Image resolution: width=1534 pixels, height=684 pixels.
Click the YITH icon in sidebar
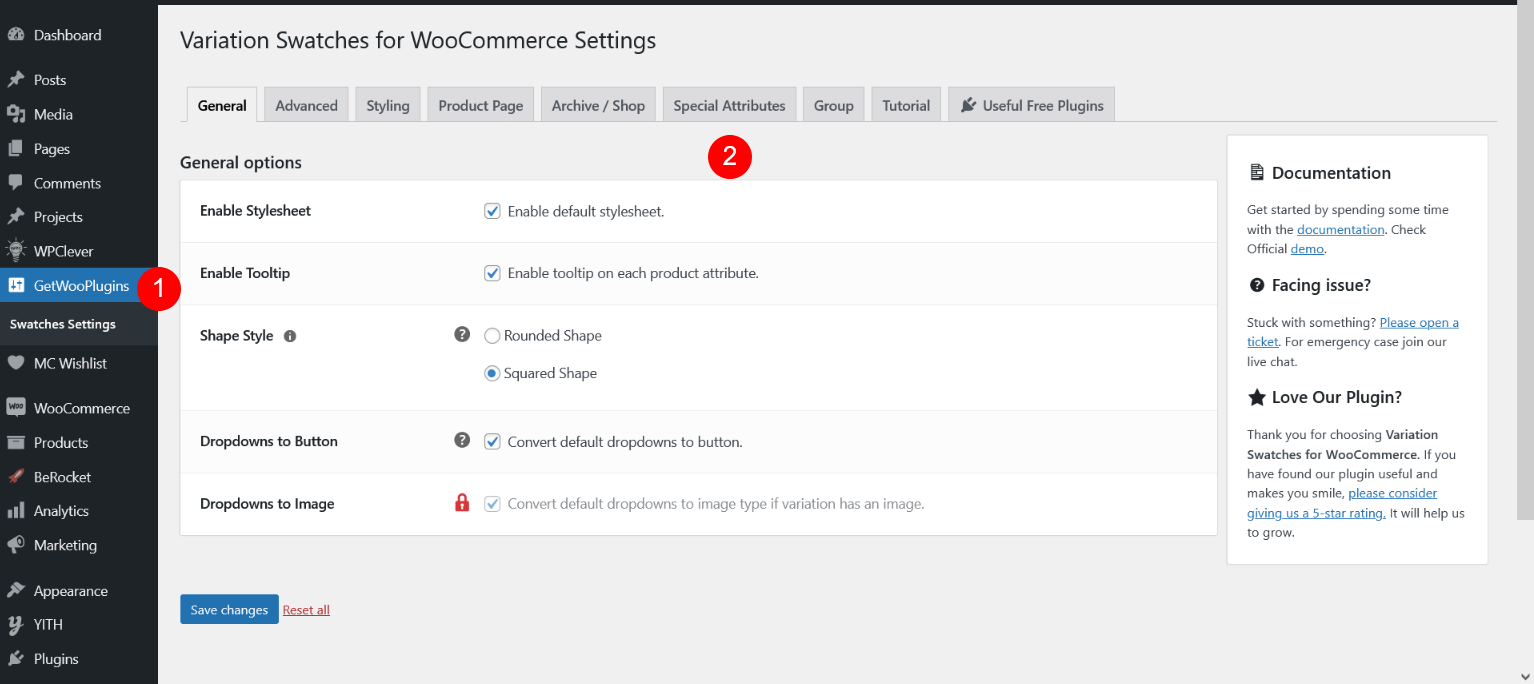(x=16, y=625)
